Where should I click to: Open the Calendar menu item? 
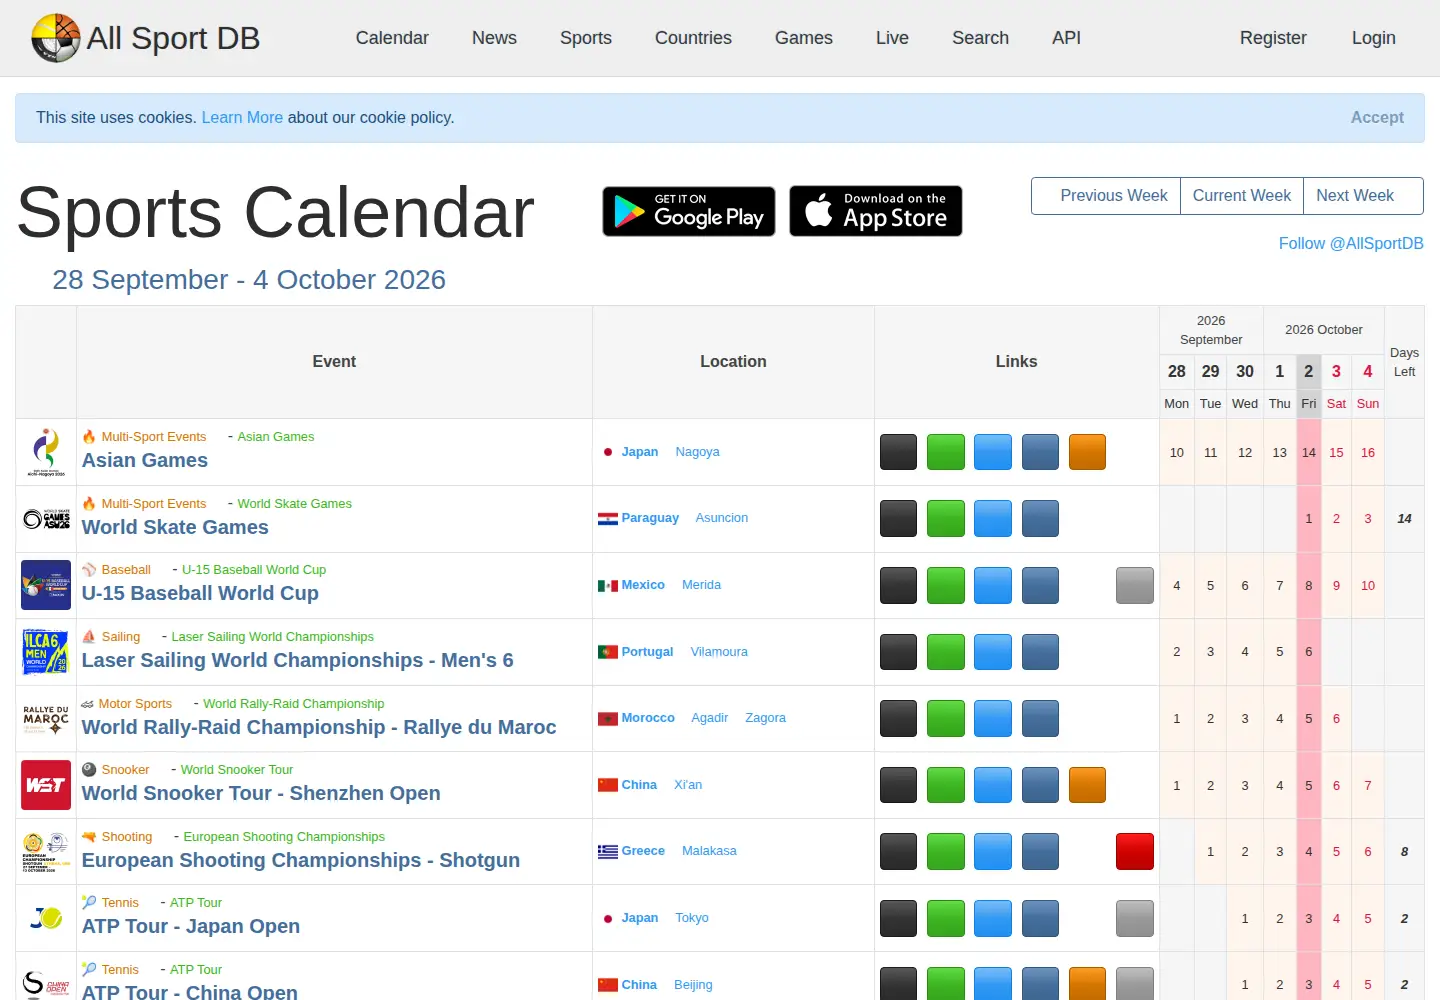click(x=392, y=38)
